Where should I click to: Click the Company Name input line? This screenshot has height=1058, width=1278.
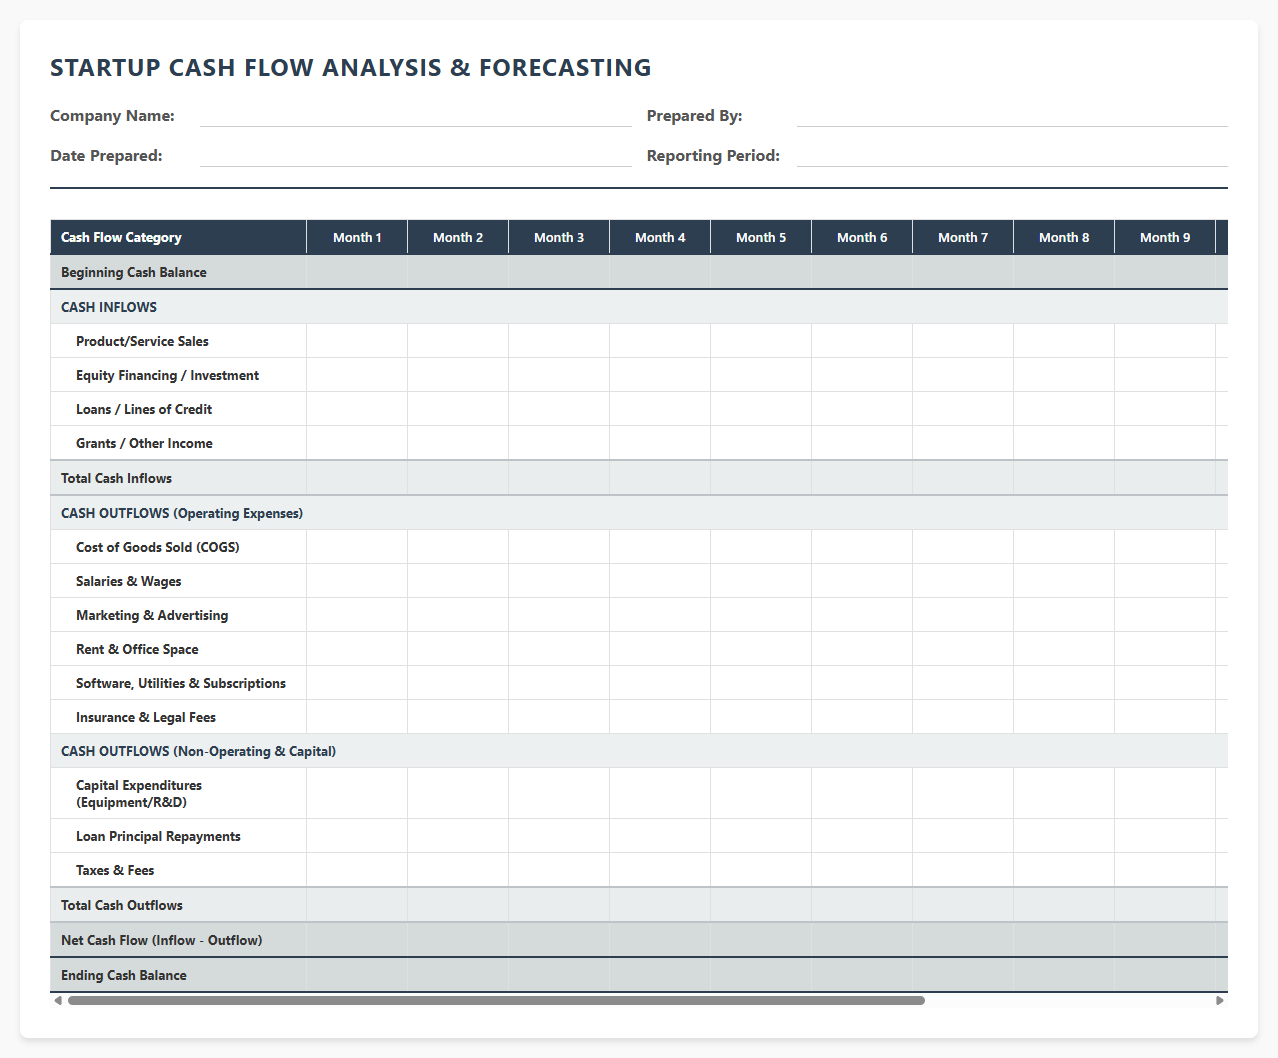[416, 116]
